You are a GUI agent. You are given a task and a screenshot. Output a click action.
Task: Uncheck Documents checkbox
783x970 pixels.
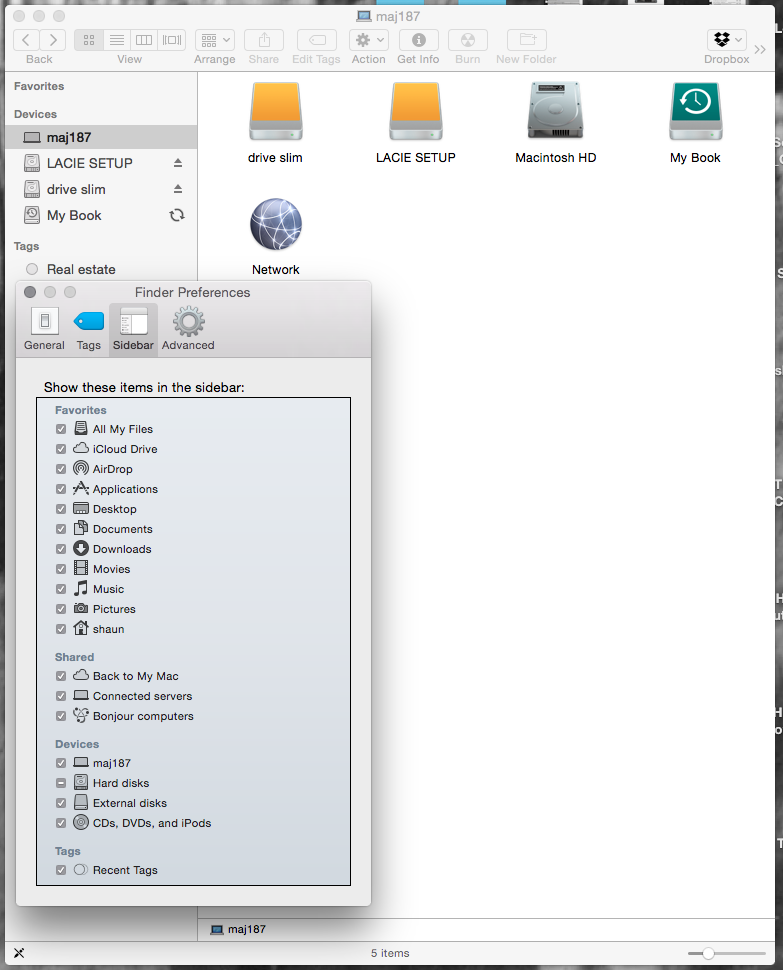61,529
